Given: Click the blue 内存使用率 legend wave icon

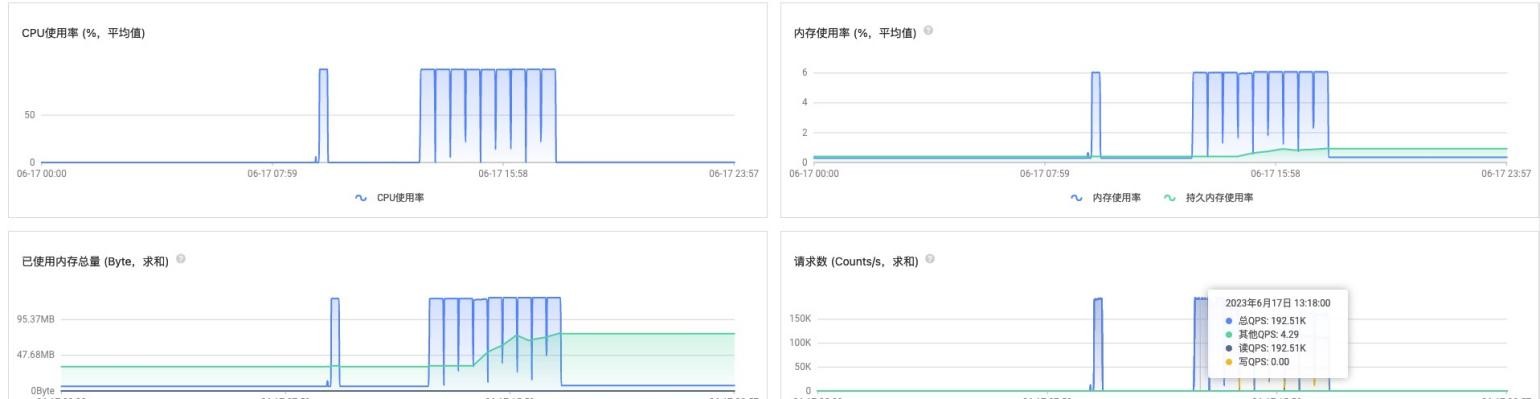Looking at the screenshot, I should coord(1077,198).
